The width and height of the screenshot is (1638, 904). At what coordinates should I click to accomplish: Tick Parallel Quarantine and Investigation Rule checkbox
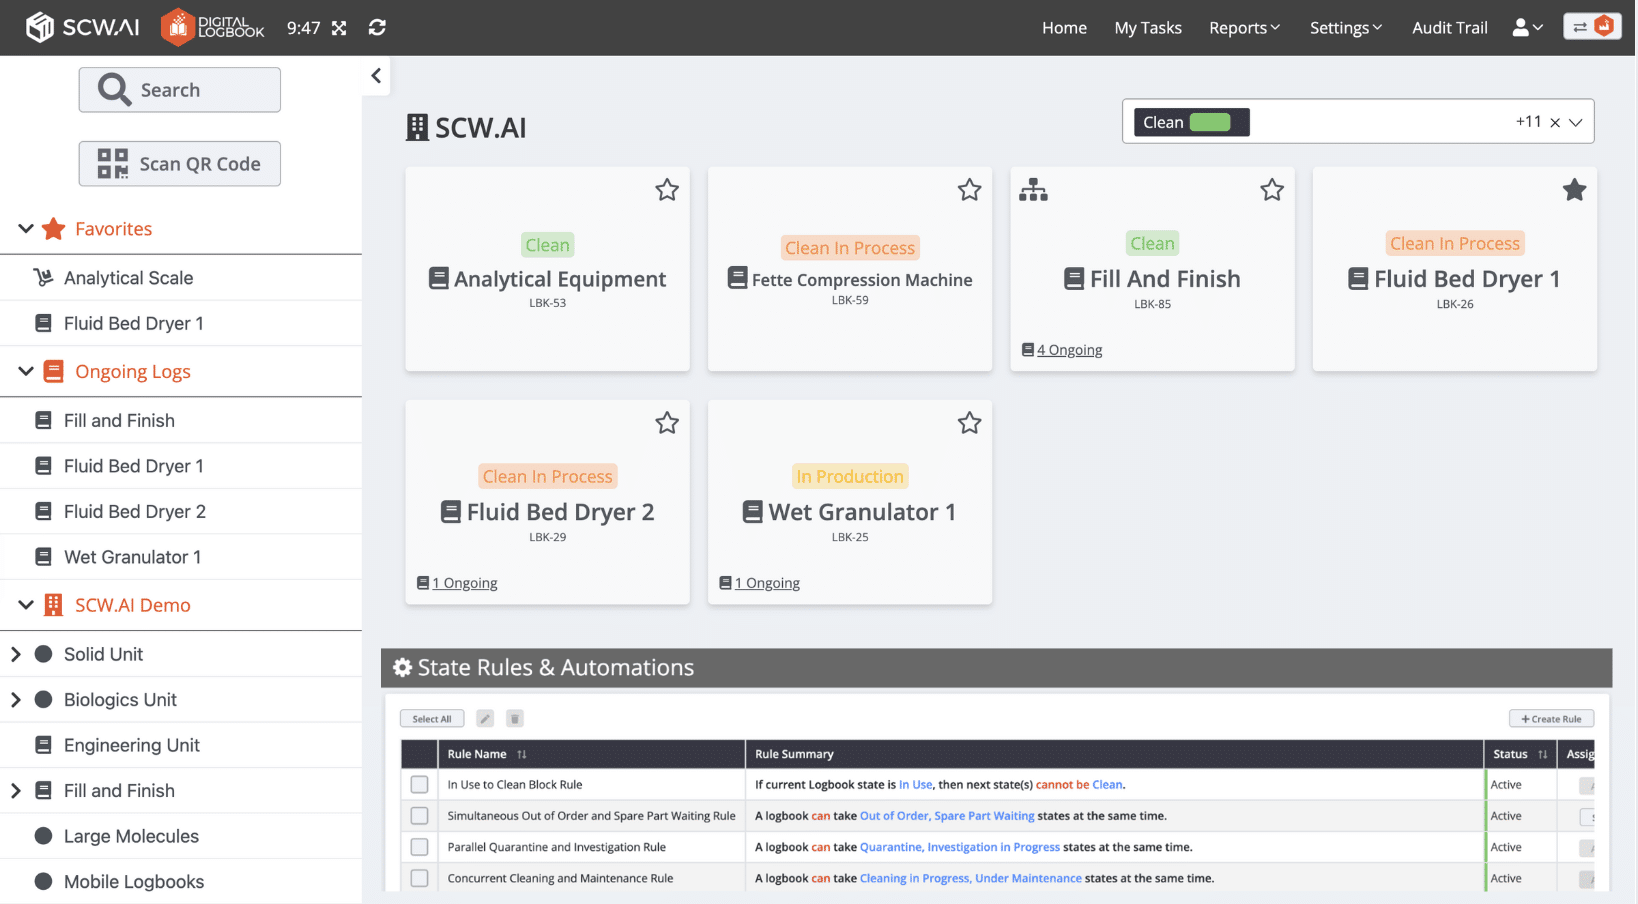tap(419, 847)
